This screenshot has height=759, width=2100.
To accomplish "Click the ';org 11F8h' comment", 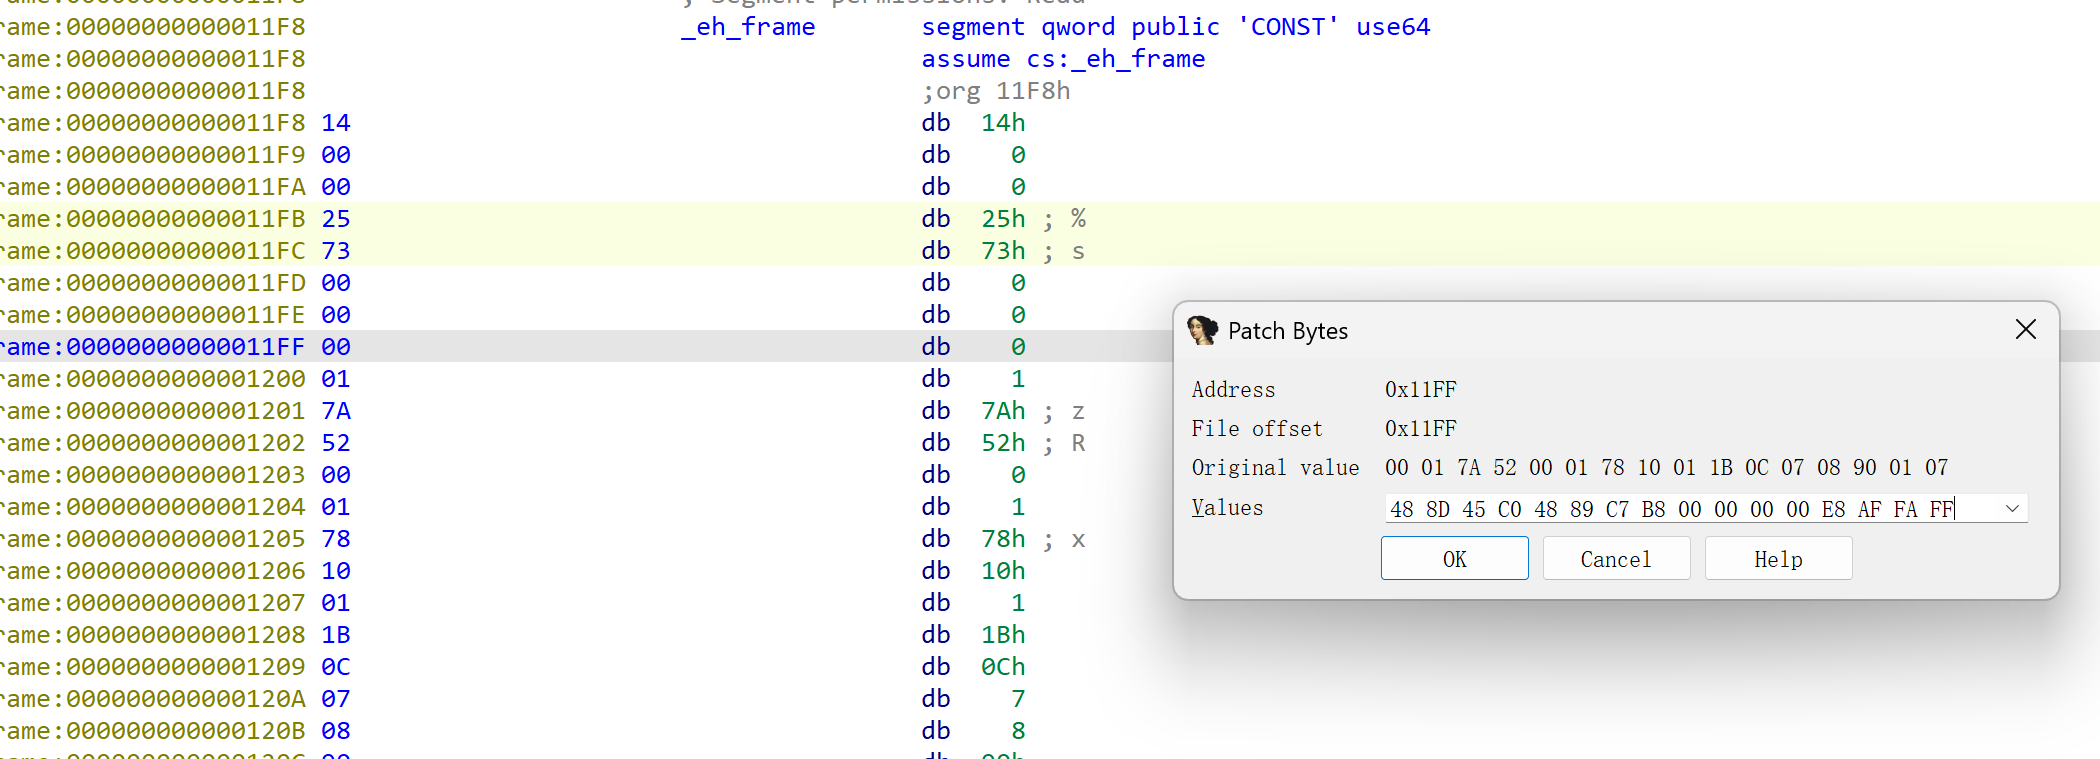I will coord(995,91).
